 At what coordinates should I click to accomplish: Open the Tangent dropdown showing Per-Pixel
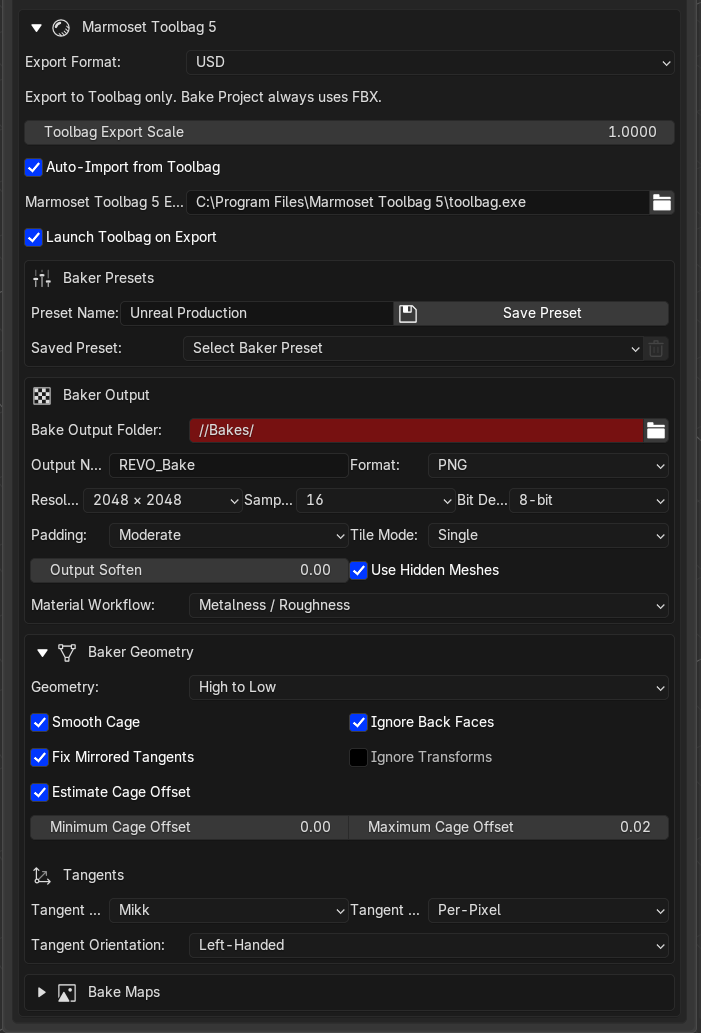click(x=548, y=910)
